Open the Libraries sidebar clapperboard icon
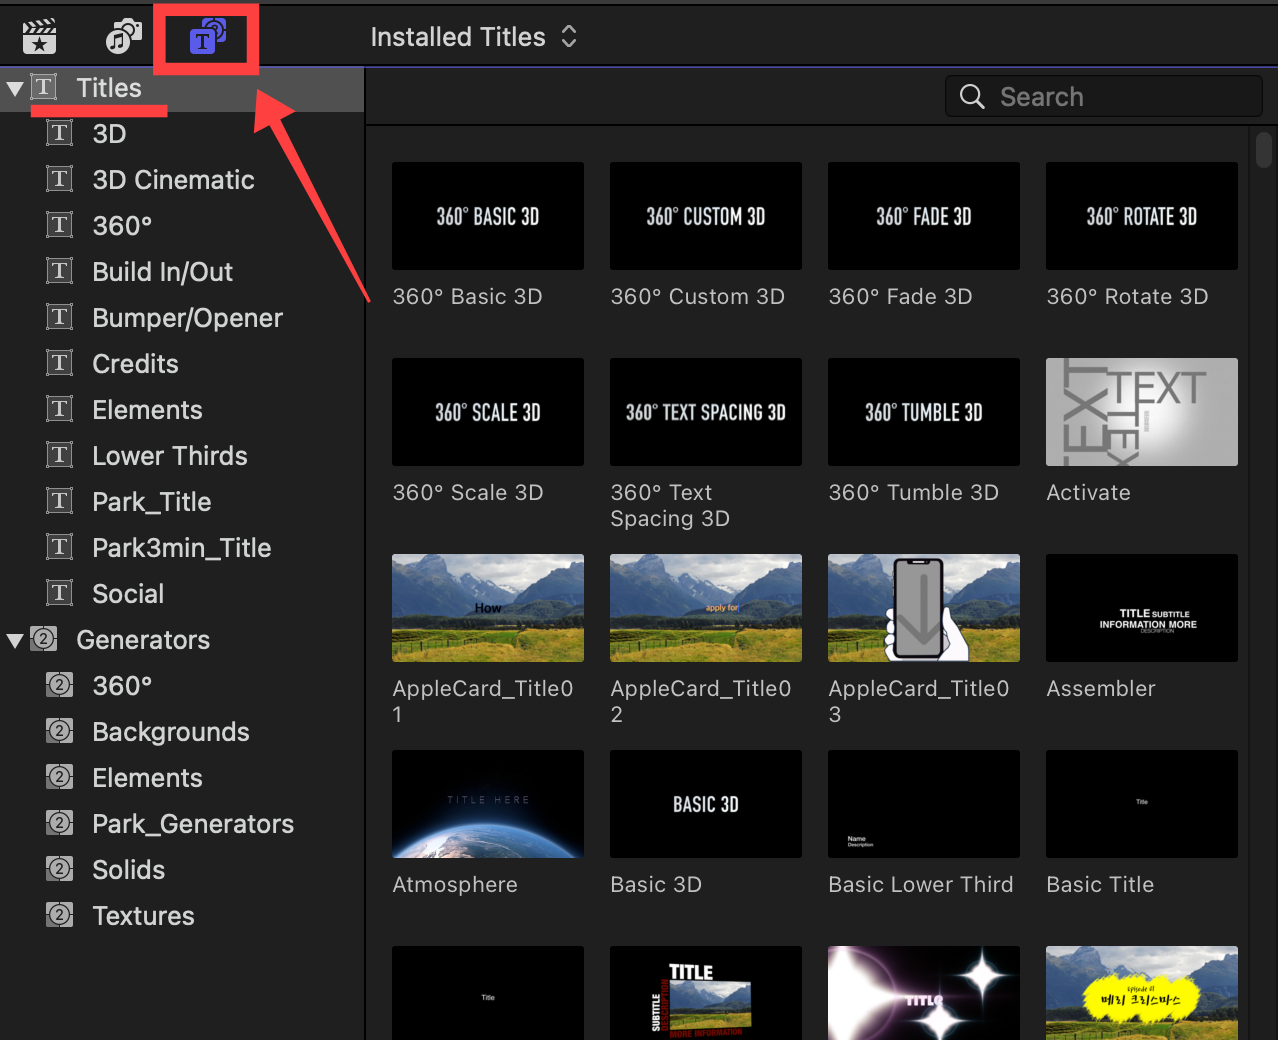 click(x=39, y=37)
